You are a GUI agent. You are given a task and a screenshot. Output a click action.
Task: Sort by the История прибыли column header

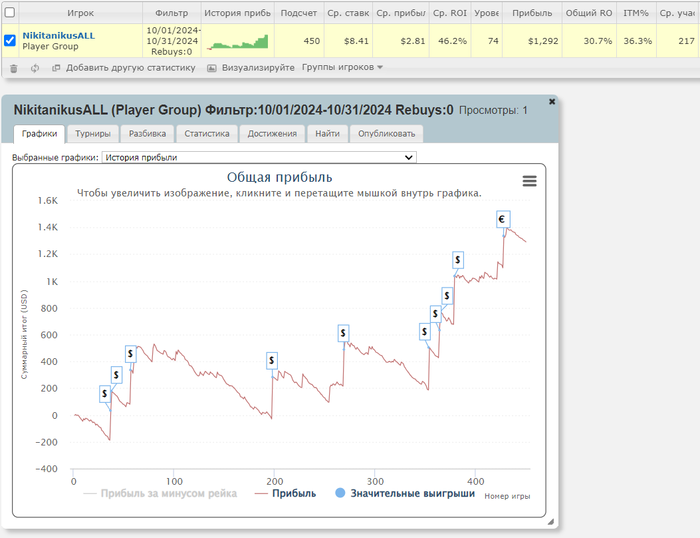pos(238,13)
